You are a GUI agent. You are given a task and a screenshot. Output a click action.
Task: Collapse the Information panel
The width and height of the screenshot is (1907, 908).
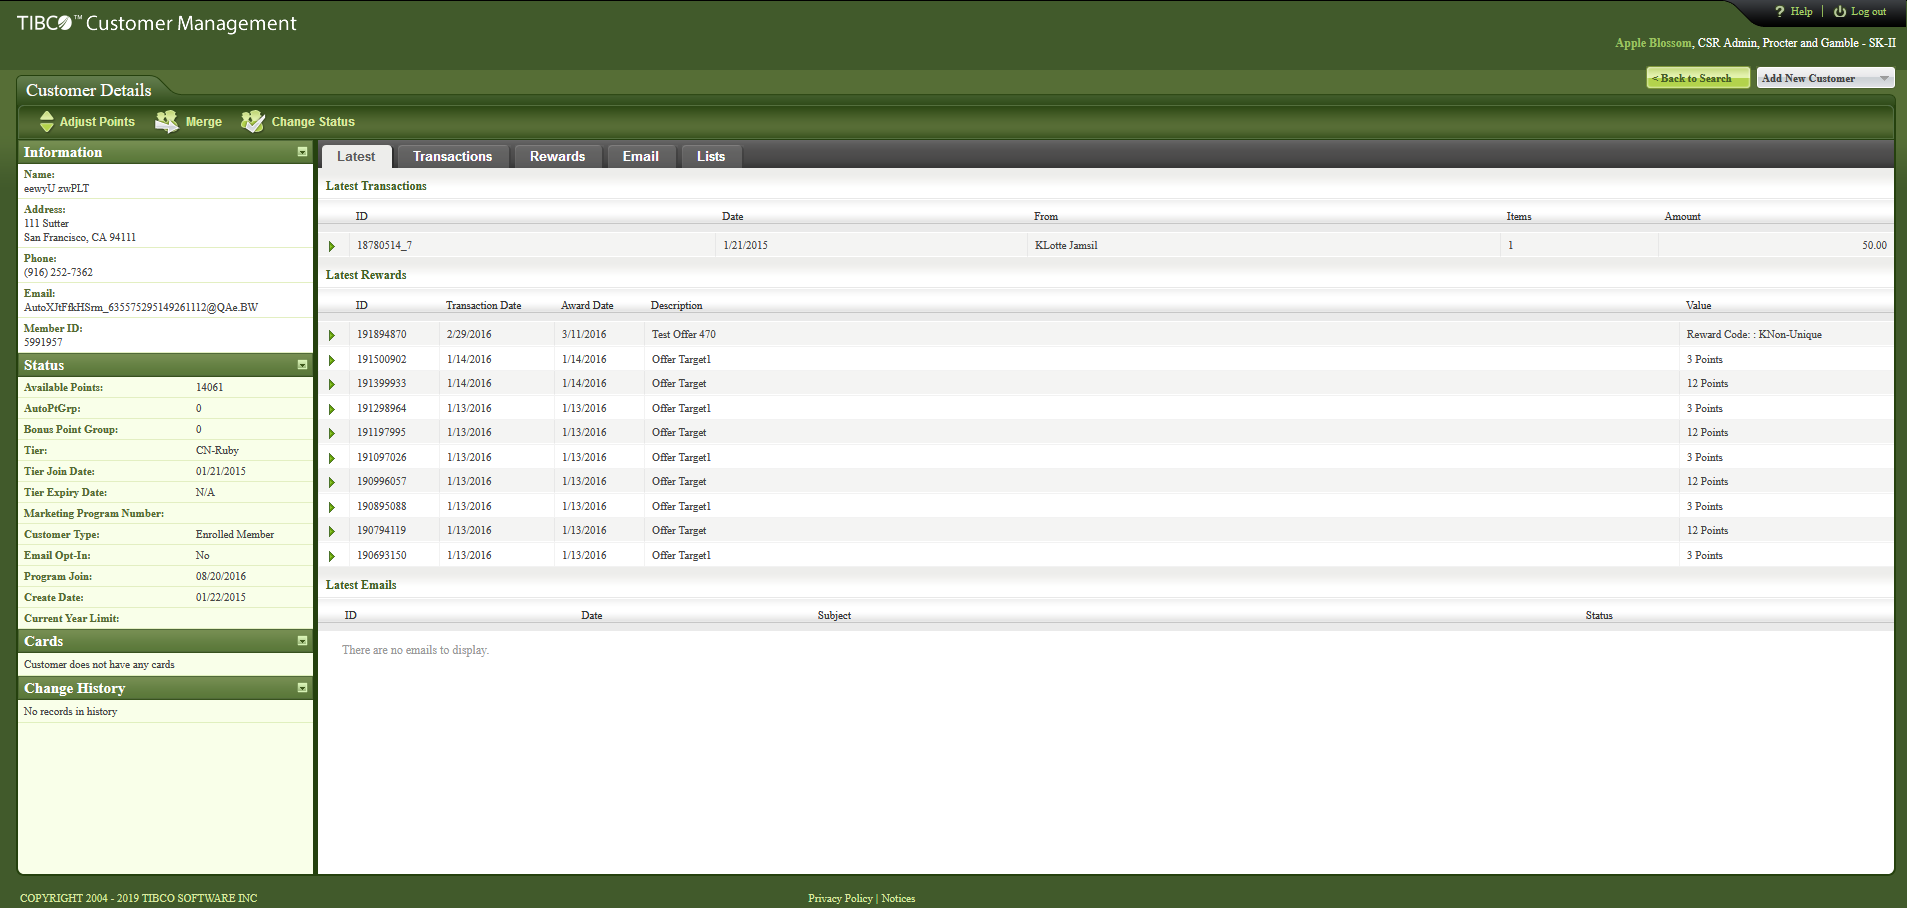302,152
